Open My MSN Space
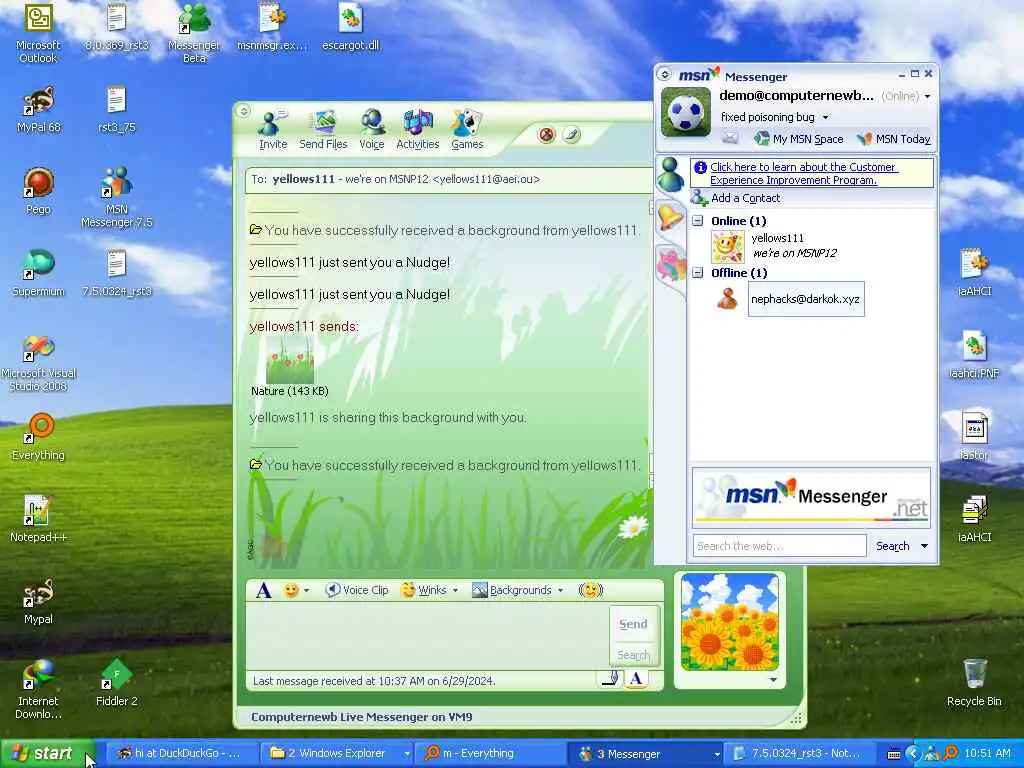 pyautogui.click(x=799, y=139)
